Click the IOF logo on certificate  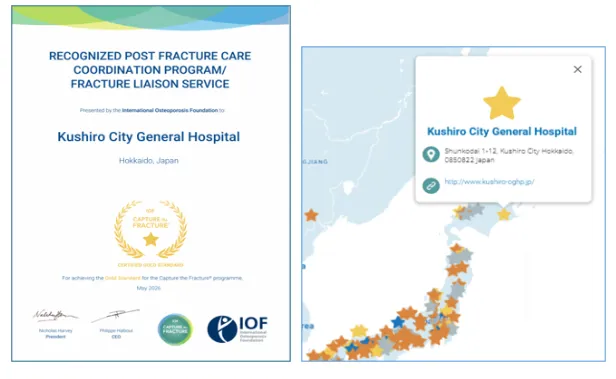[x=238, y=329]
